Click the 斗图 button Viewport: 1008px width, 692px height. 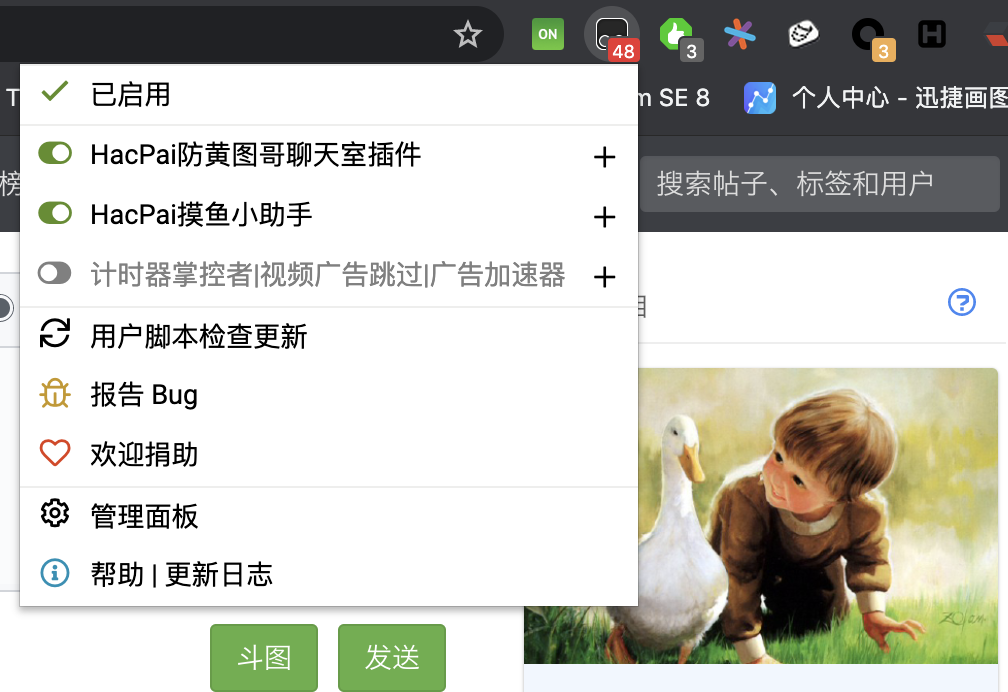pos(264,657)
